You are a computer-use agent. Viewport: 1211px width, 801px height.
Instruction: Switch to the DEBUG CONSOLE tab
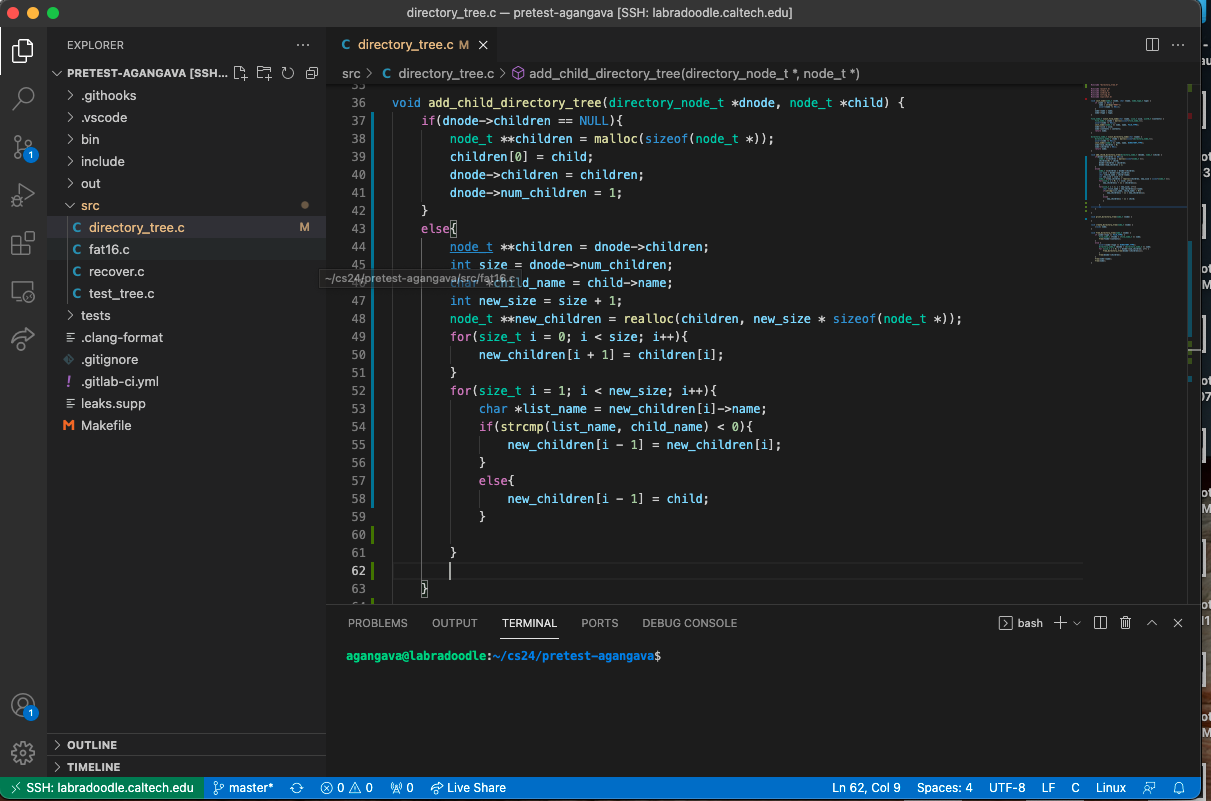pos(689,623)
